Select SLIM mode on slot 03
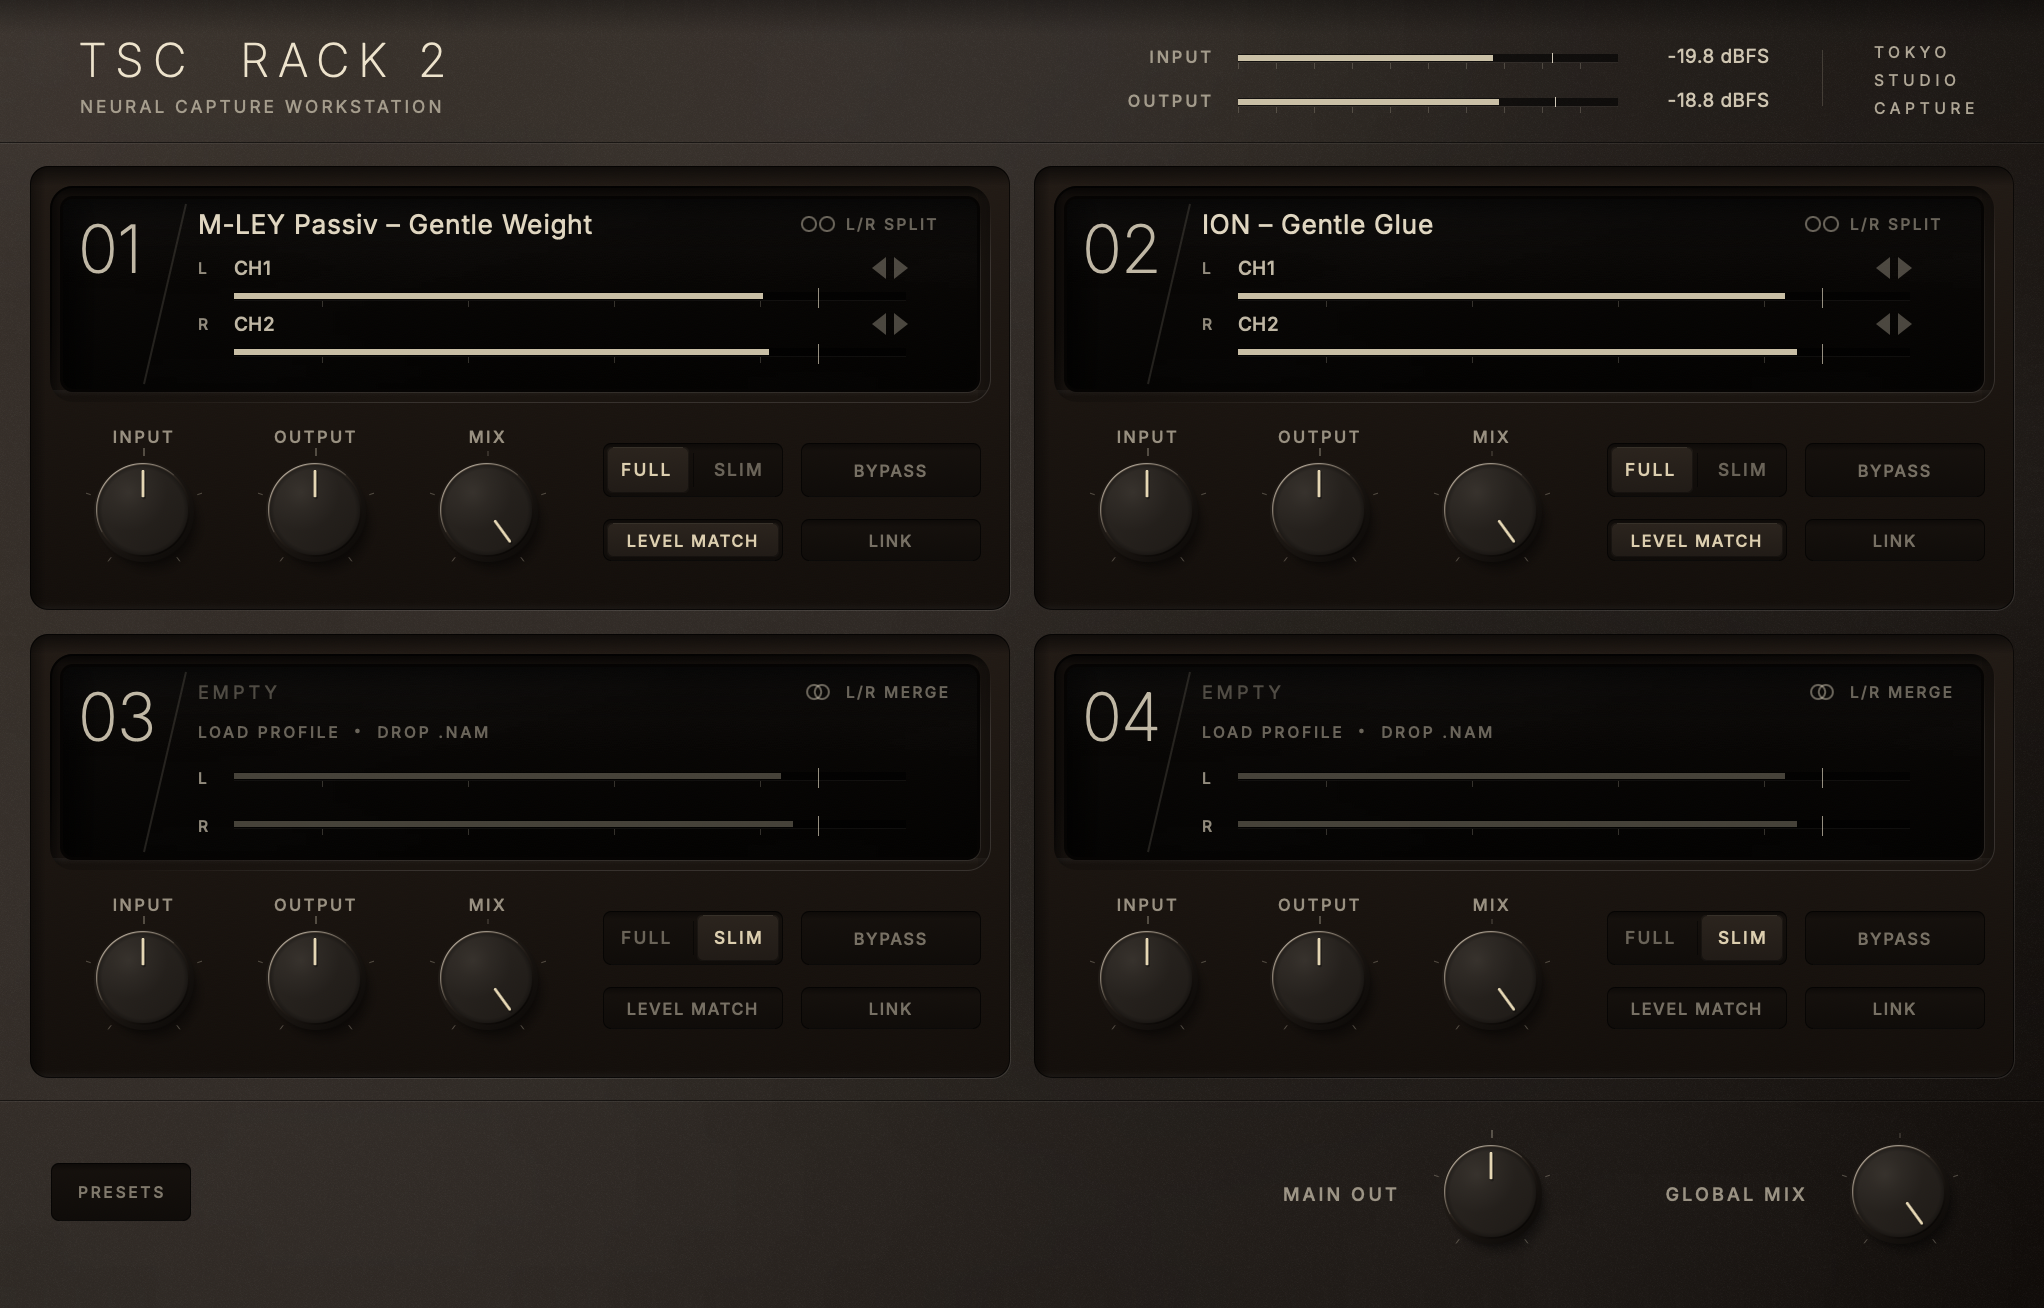This screenshot has width=2044, height=1308. (738, 938)
